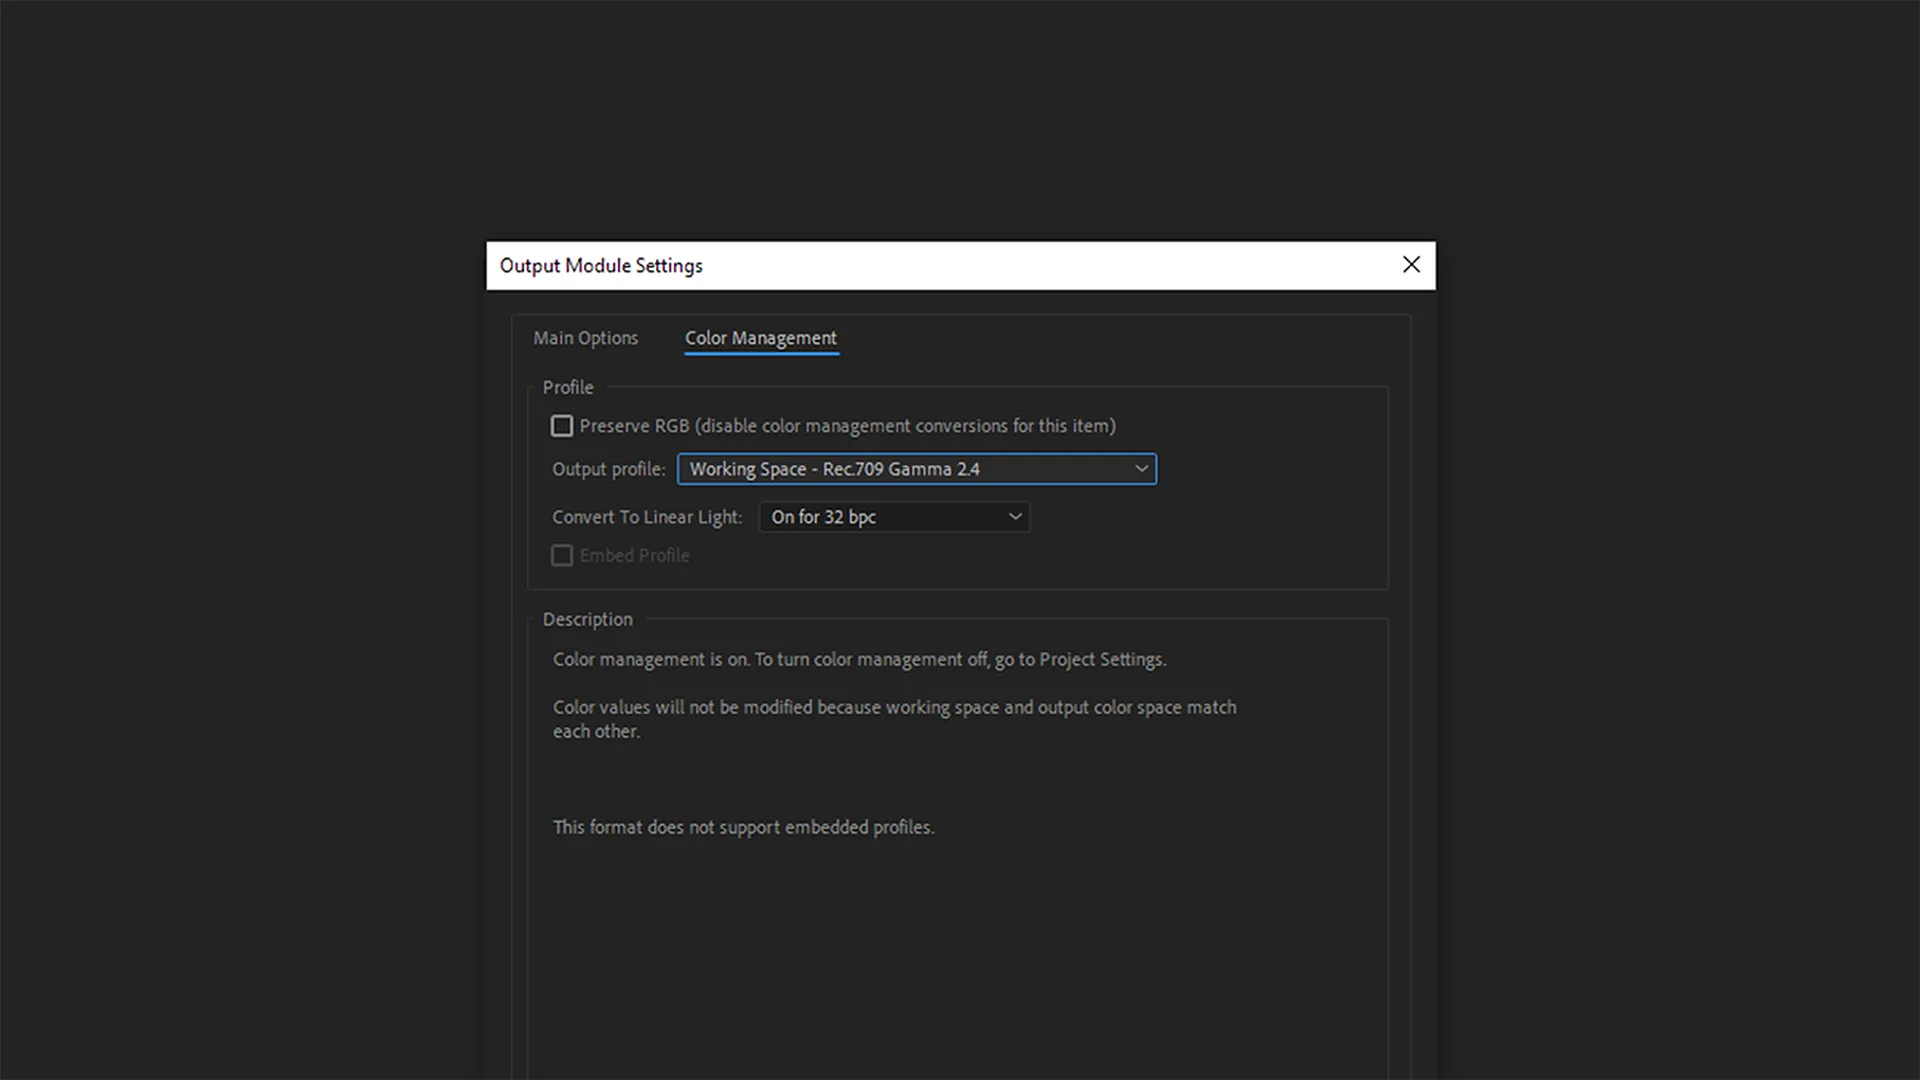Viewport: 1920px width, 1080px height.
Task: Click the Output Module Settings title text
Action: (x=601, y=266)
